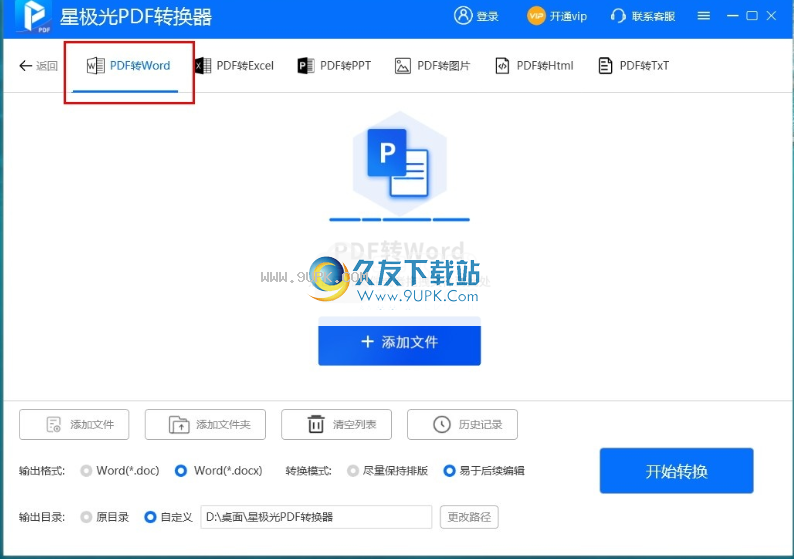Click the 登录 text link
Viewport: 794px width, 559px height.
tap(487, 17)
